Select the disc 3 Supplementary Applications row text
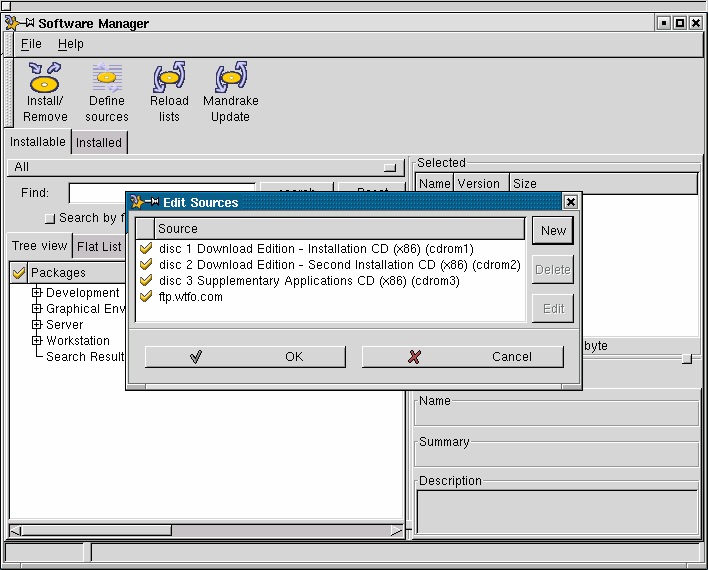Image resolution: width=708 pixels, height=570 pixels. [x=309, y=280]
